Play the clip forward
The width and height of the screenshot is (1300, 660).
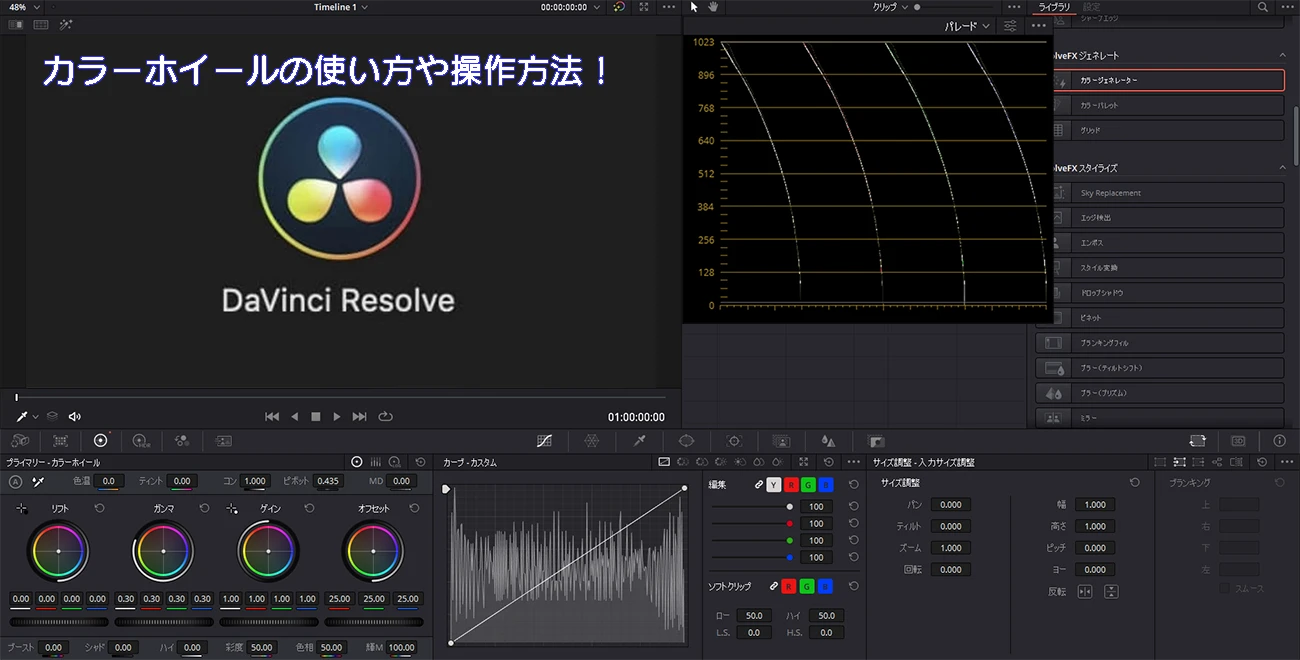point(337,417)
